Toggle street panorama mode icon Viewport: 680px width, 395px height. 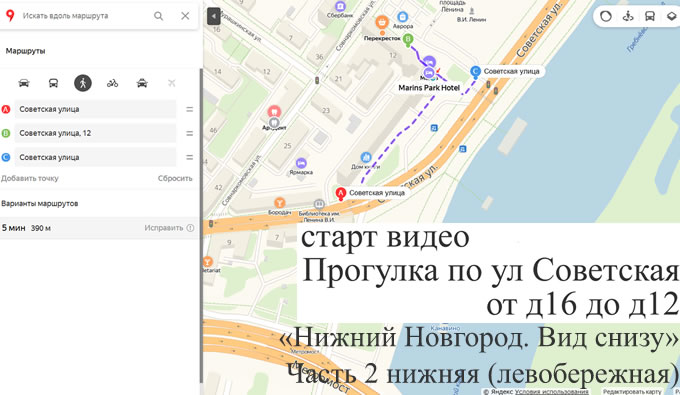(x=628, y=16)
